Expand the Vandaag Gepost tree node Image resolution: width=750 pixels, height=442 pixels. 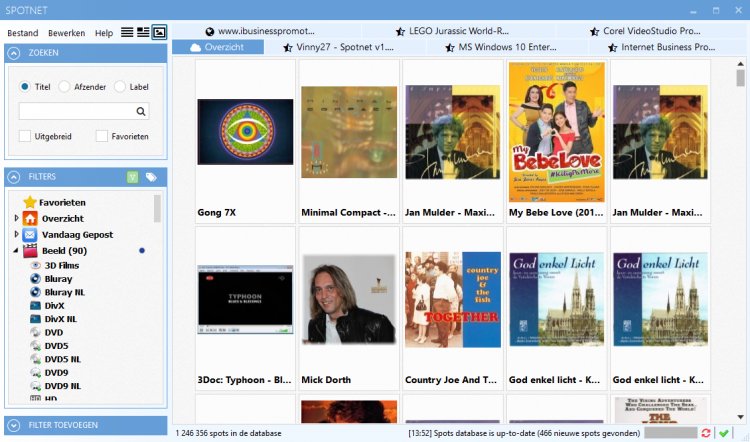[x=16, y=234]
